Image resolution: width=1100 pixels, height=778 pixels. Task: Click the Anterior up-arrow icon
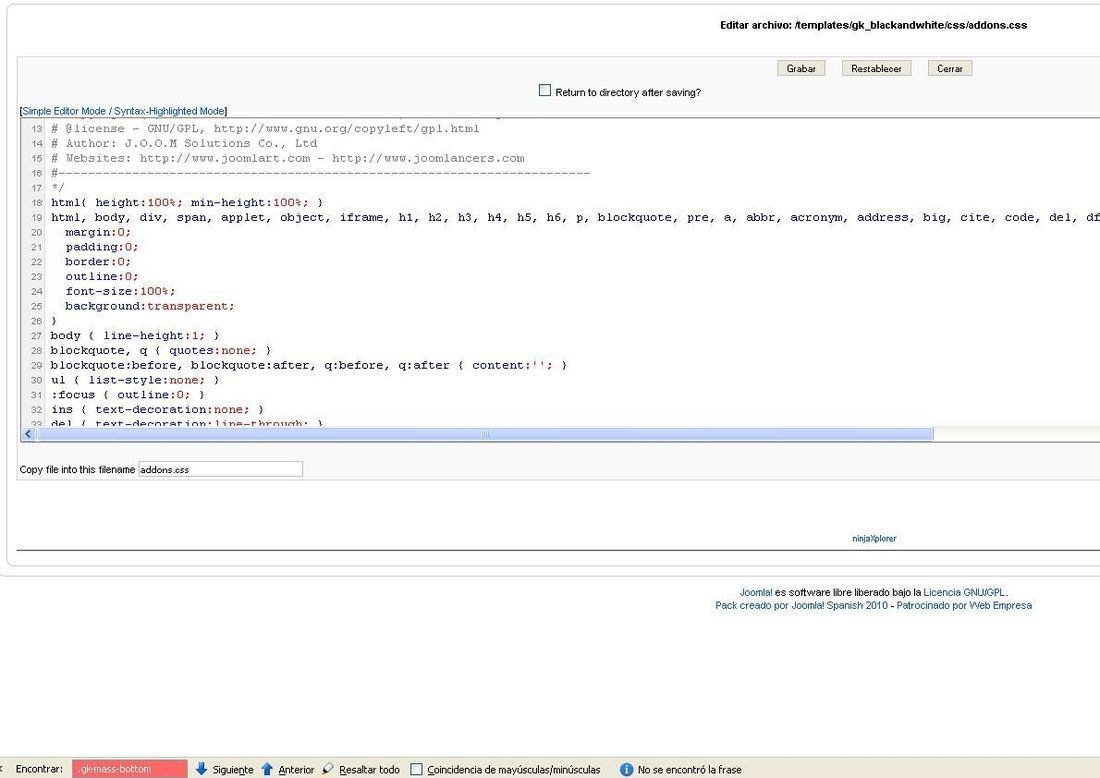[267, 769]
